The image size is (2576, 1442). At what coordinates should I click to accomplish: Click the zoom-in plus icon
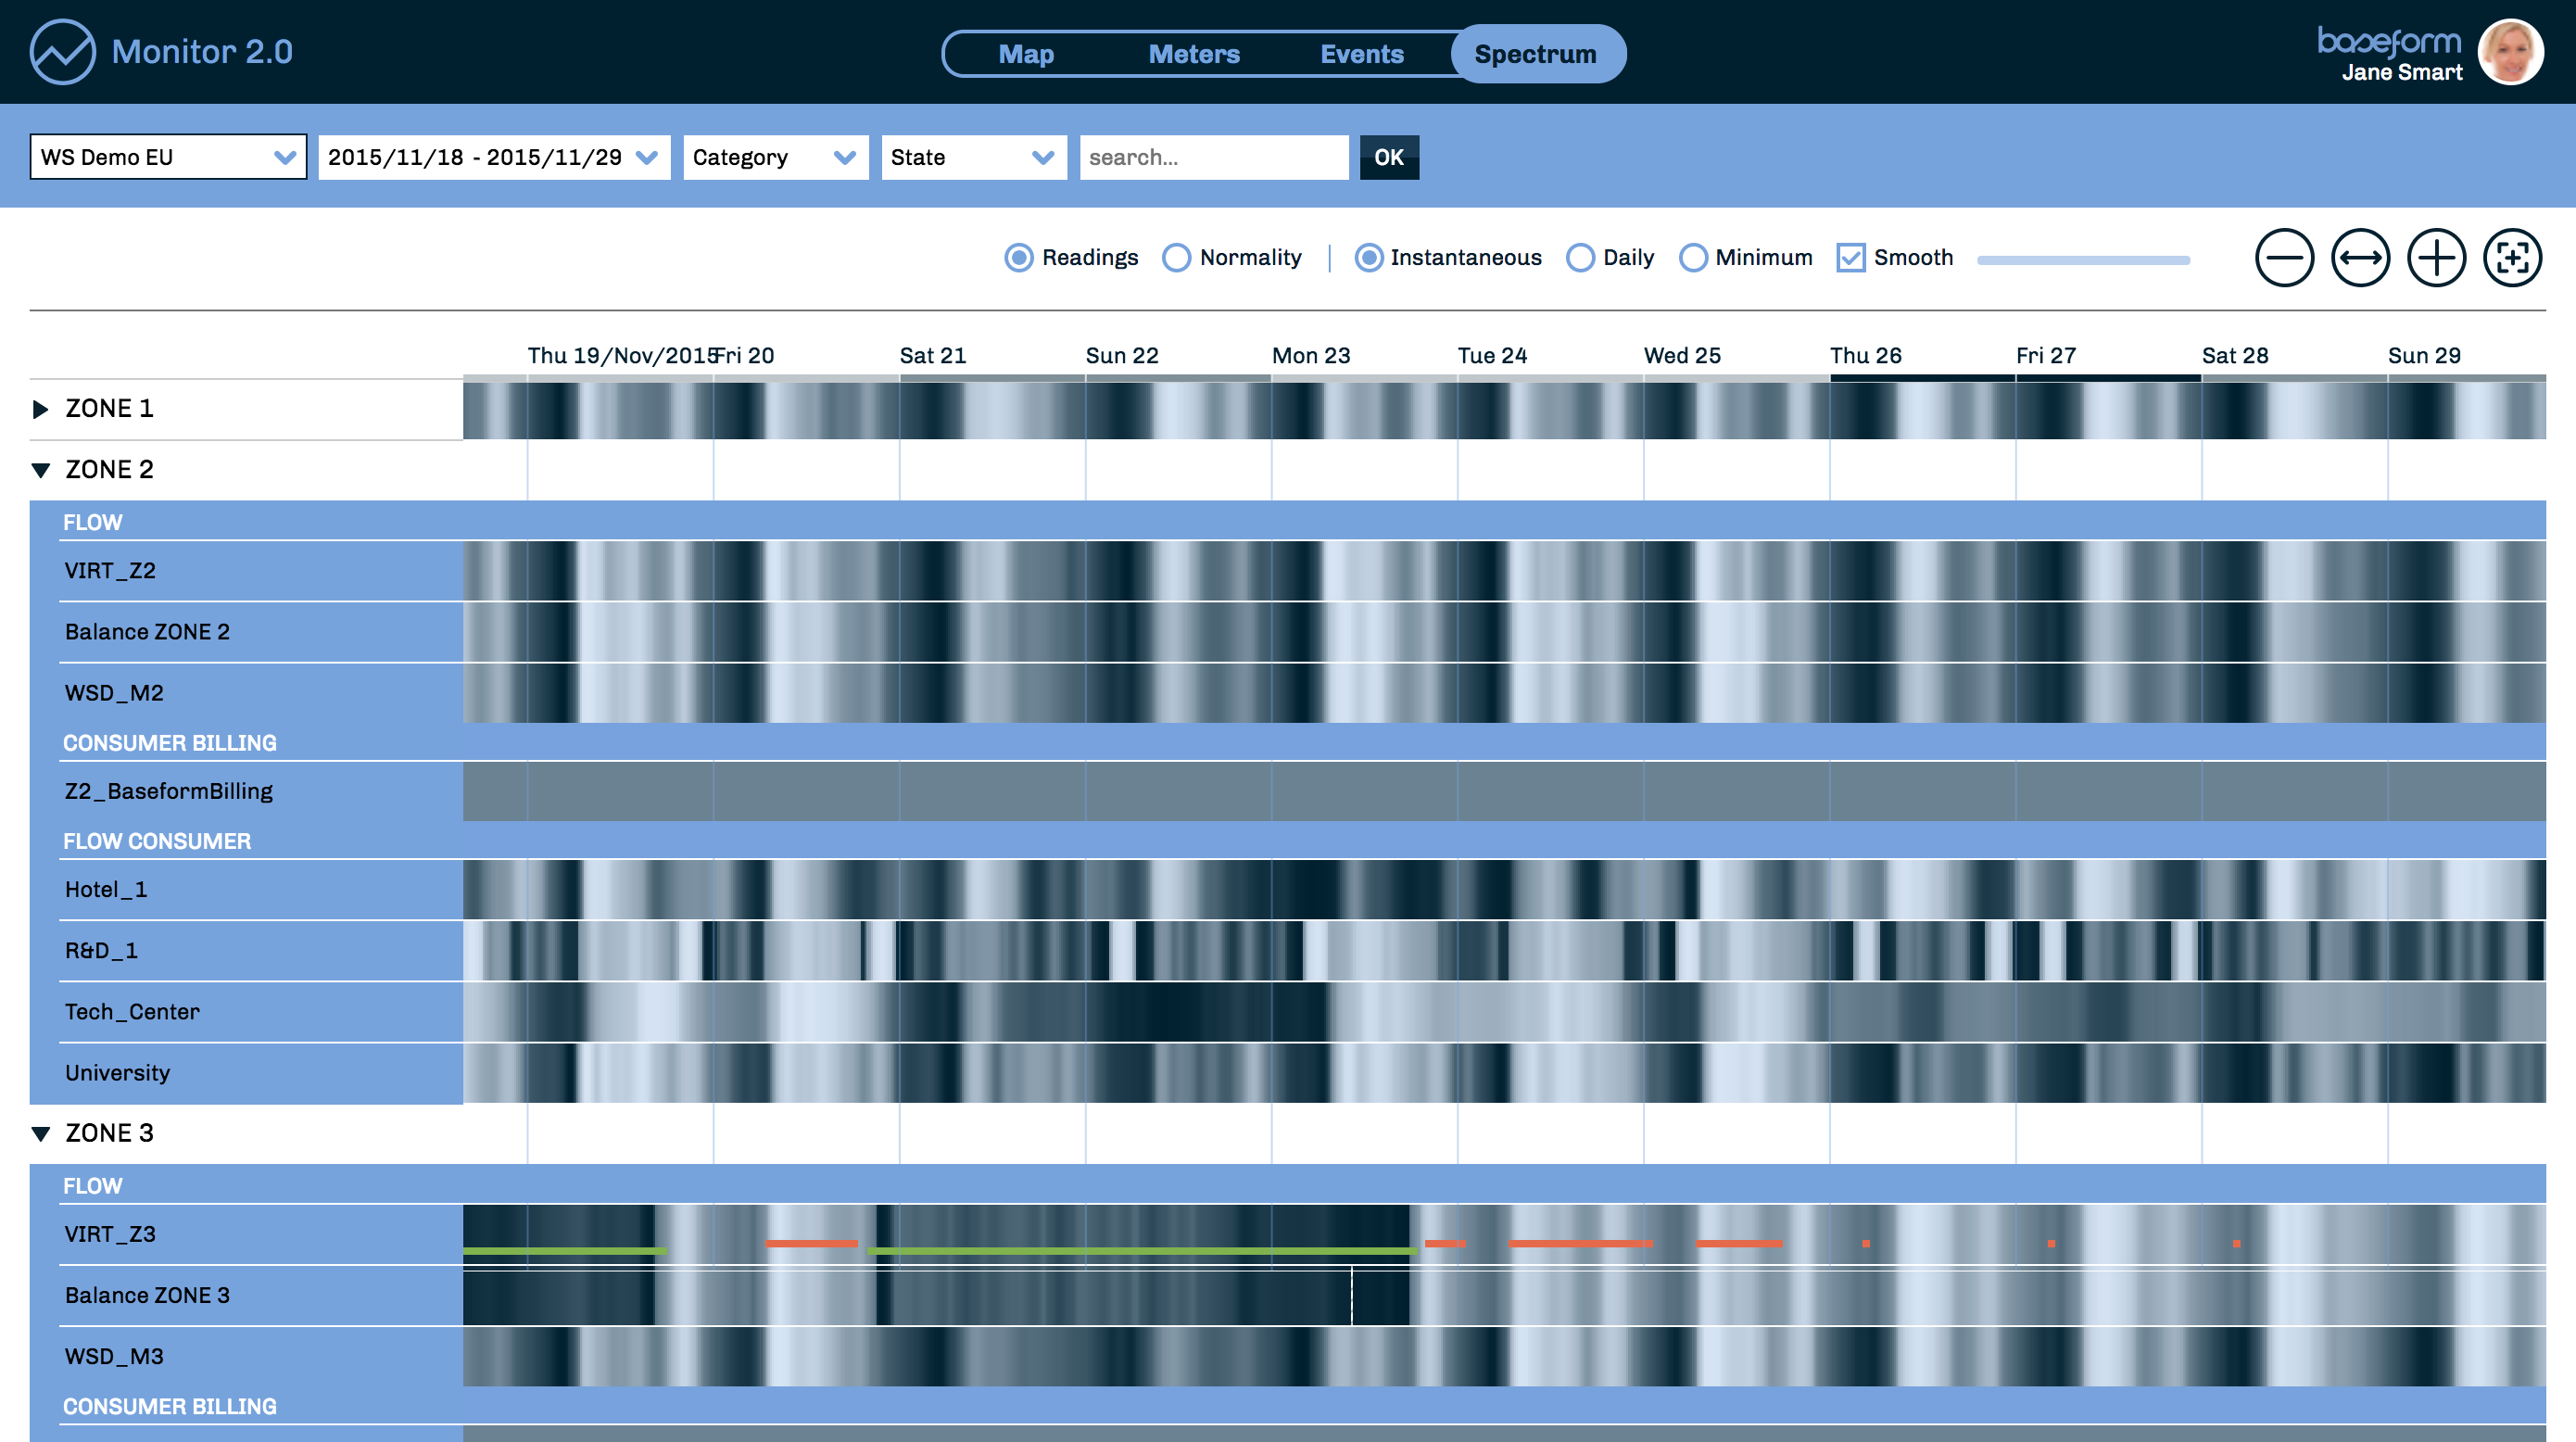(2436, 257)
